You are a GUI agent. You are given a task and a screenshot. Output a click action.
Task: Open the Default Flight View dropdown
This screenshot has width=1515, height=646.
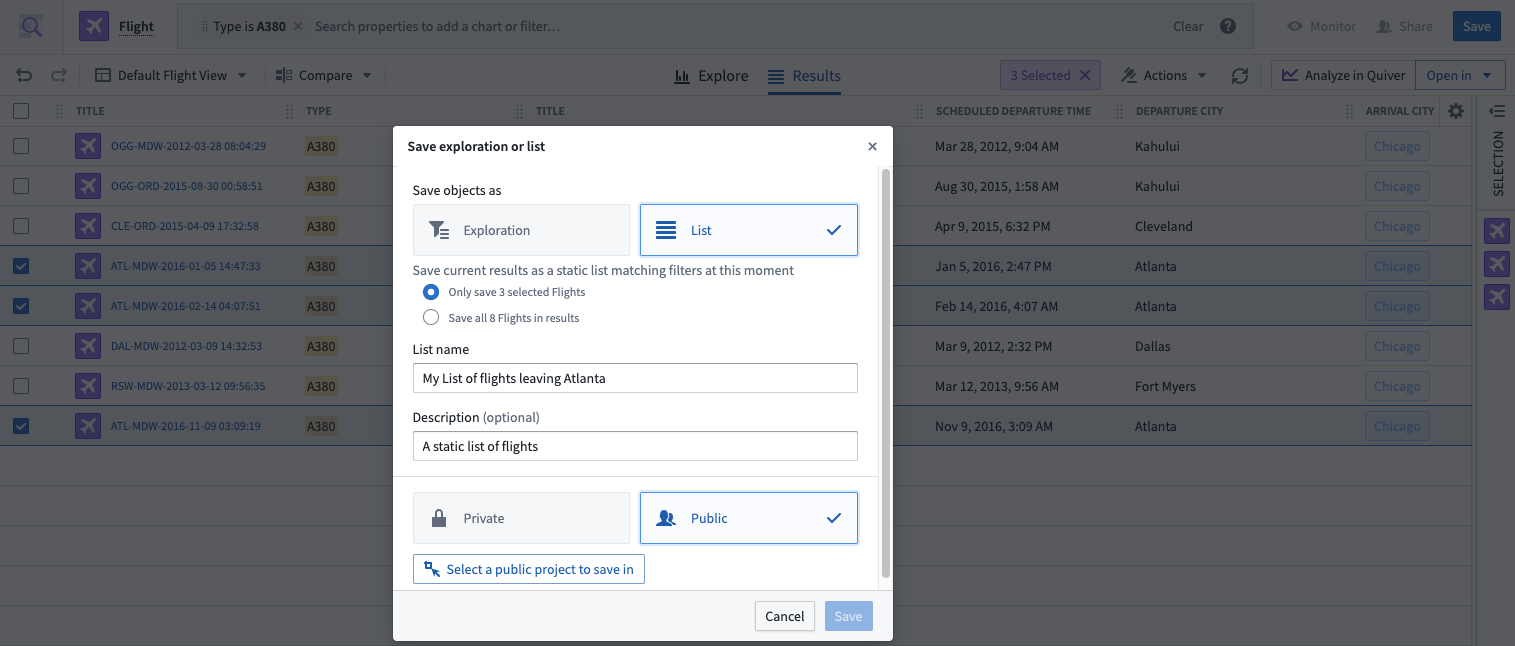click(x=171, y=75)
